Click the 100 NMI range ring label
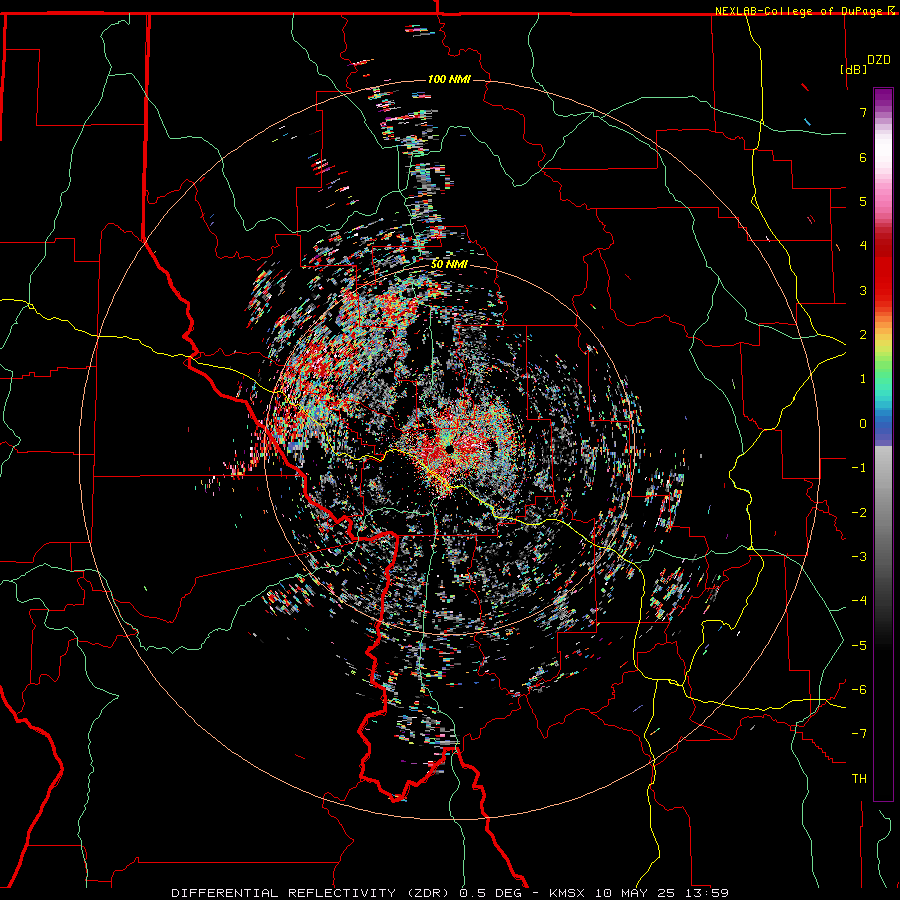The image size is (900, 900). 449,79
